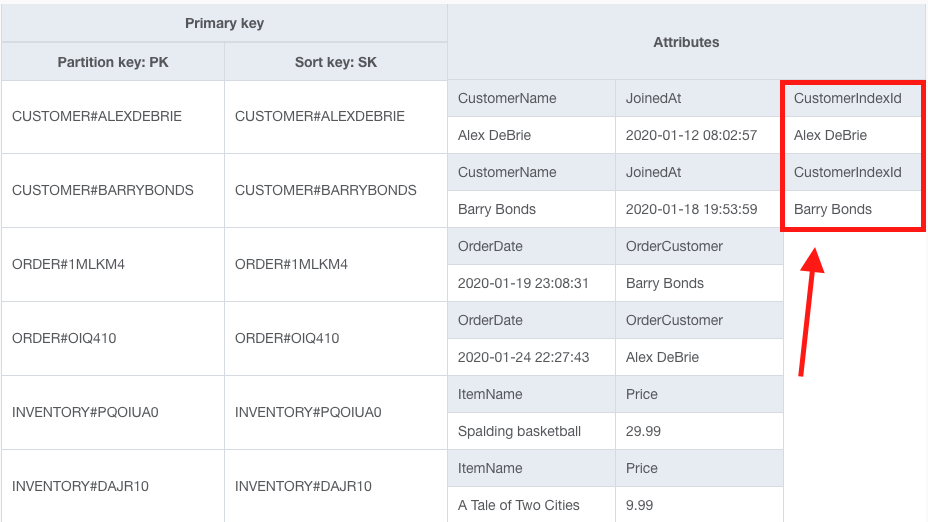Click INVENTORY#PQOIUA0 in the partition key column
Viewport: 928px width, 522px height.
[x=85, y=412]
